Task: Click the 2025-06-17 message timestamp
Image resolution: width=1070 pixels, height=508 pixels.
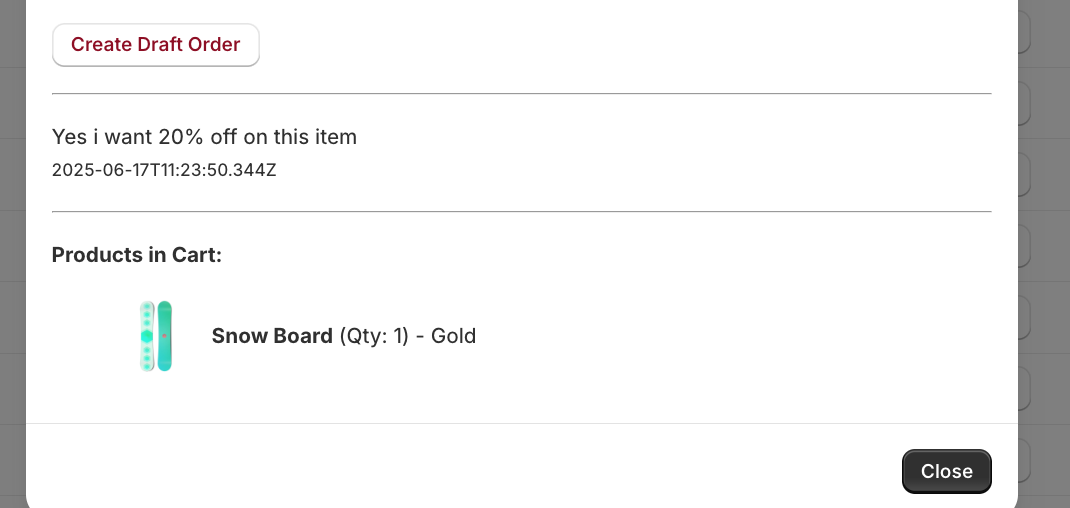Action: [x=164, y=170]
